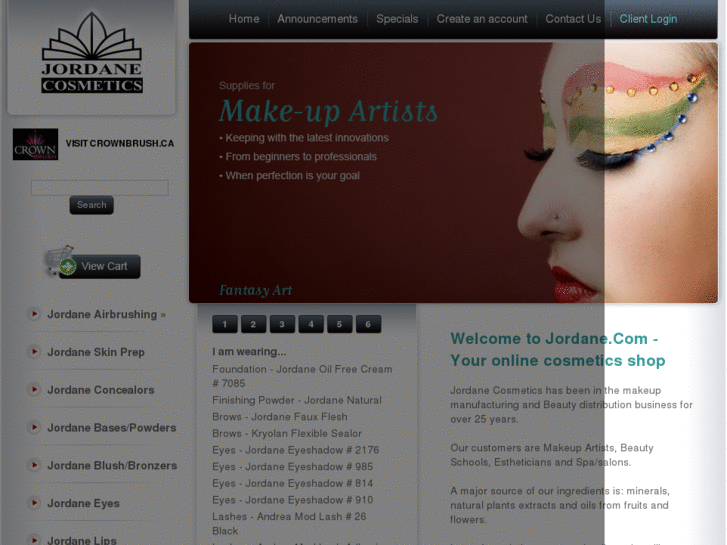This screenshot has height=545, width=727.
Task: Click the Jordane Cosmetics logo
Action: [x=92, y=52]
